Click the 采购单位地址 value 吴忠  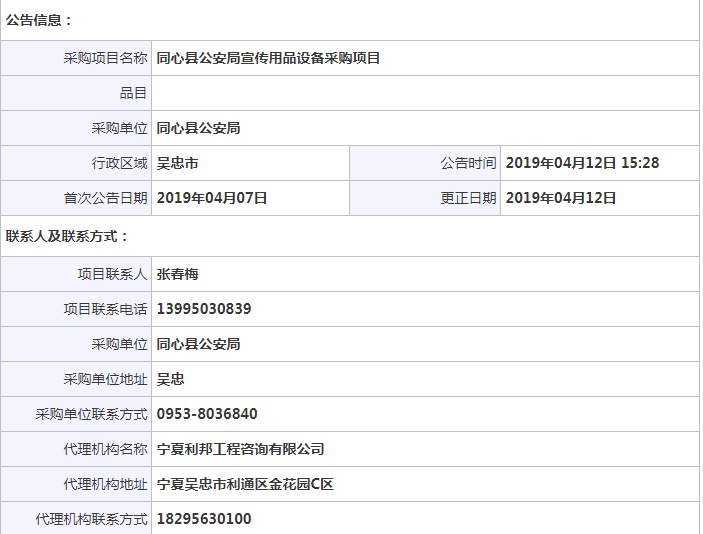[171, 379]
